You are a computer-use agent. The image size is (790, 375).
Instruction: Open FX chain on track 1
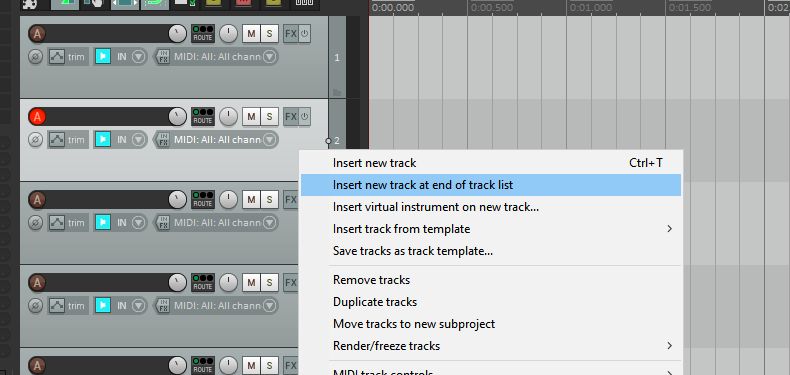(291, 34)
